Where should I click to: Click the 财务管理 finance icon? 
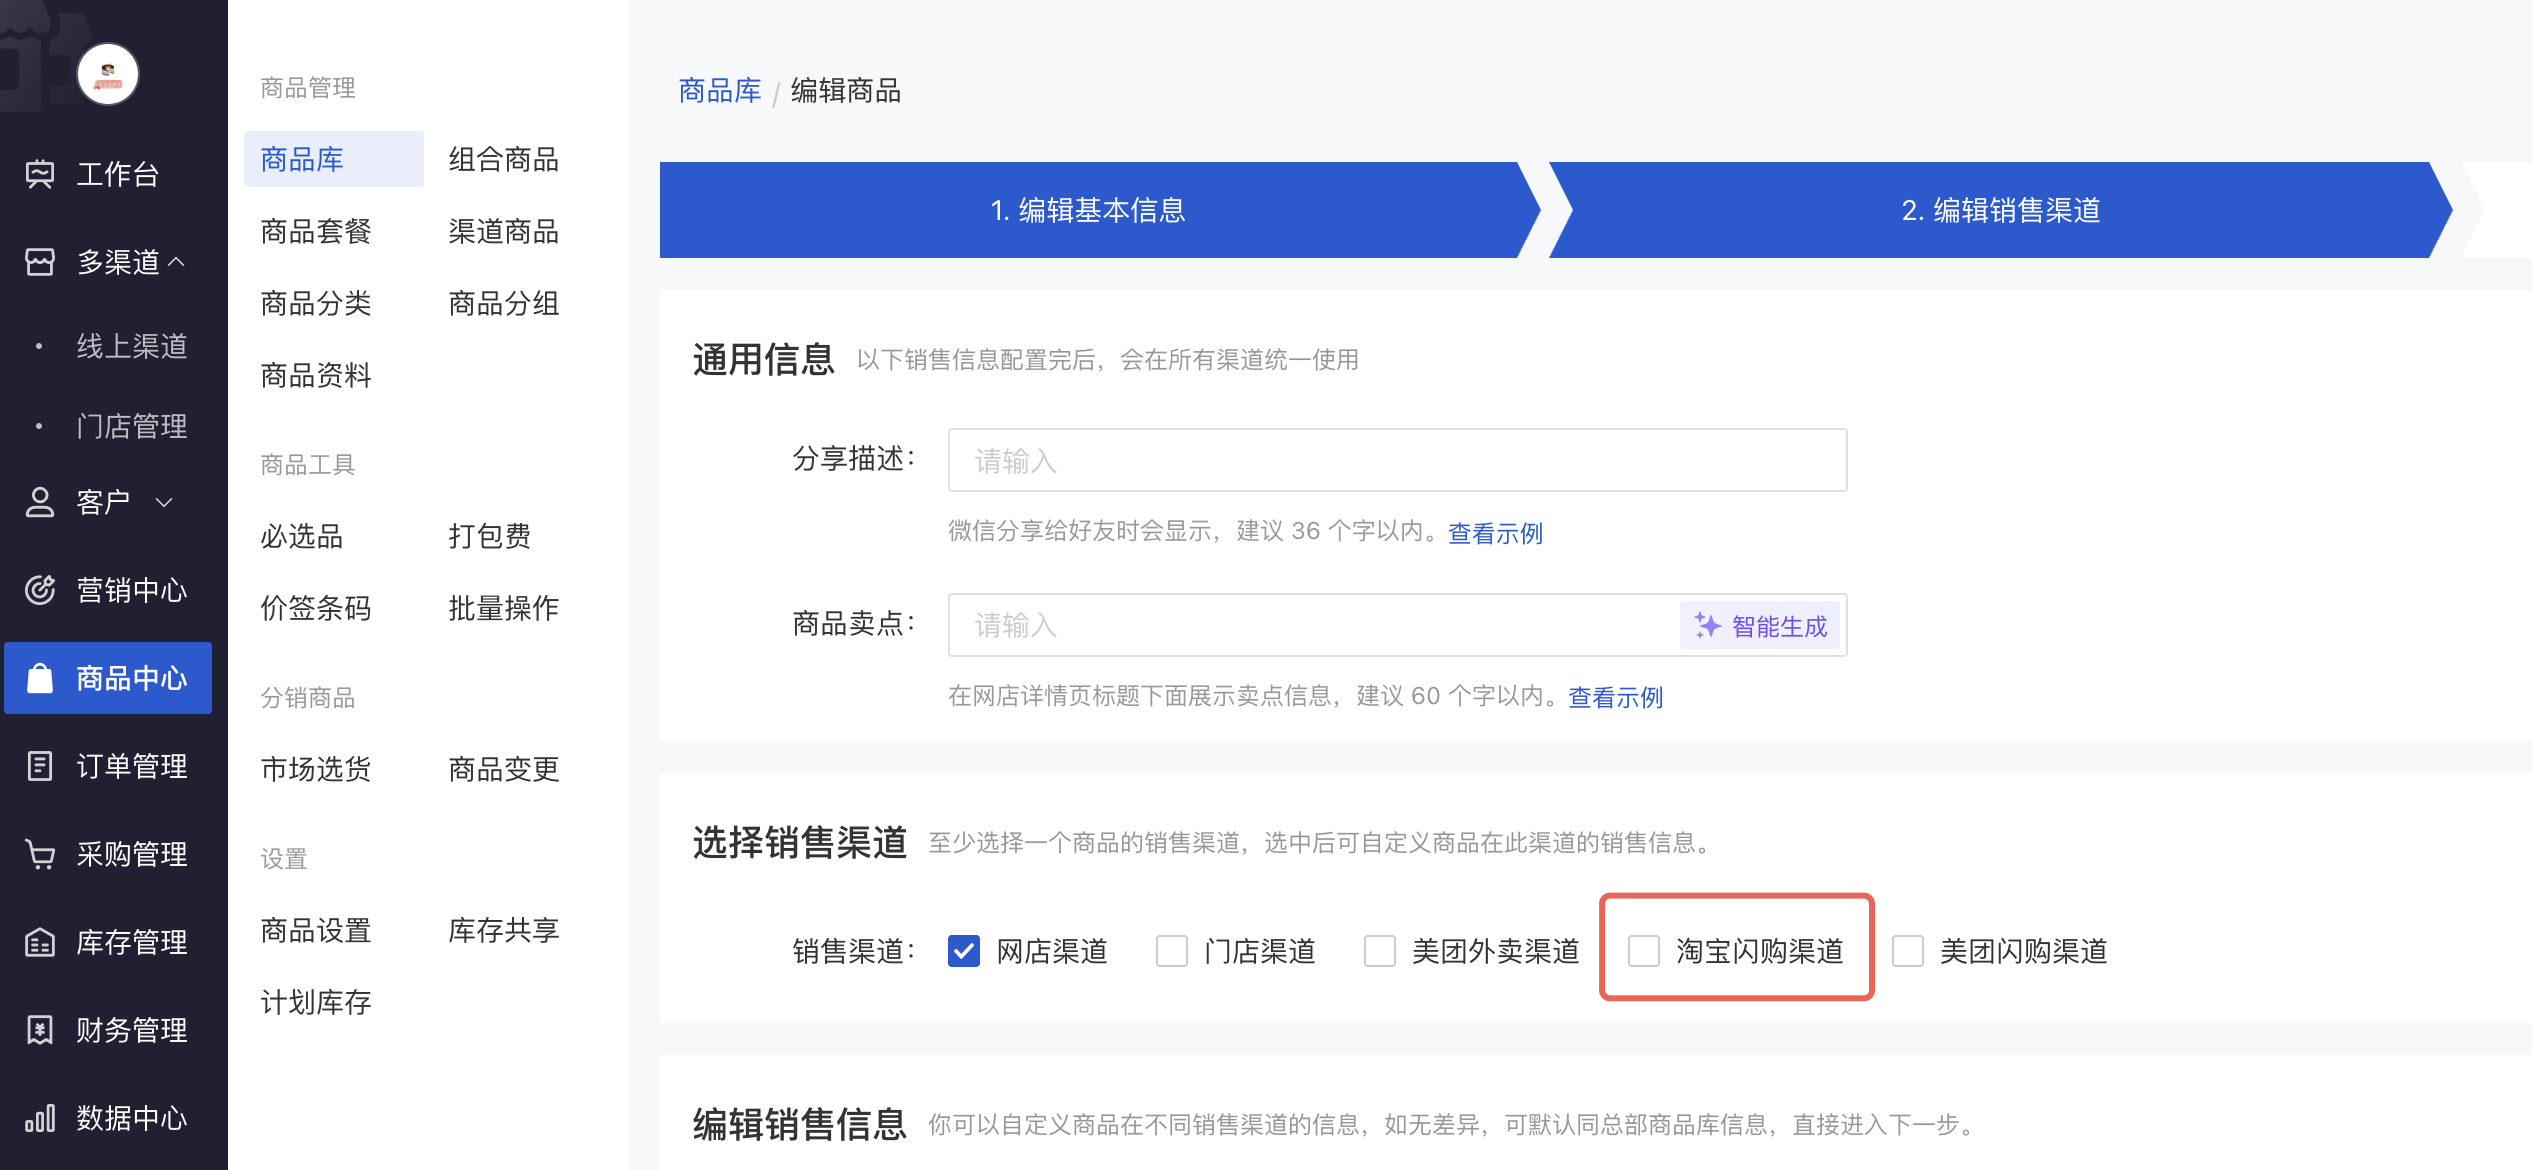[40, 1030]
